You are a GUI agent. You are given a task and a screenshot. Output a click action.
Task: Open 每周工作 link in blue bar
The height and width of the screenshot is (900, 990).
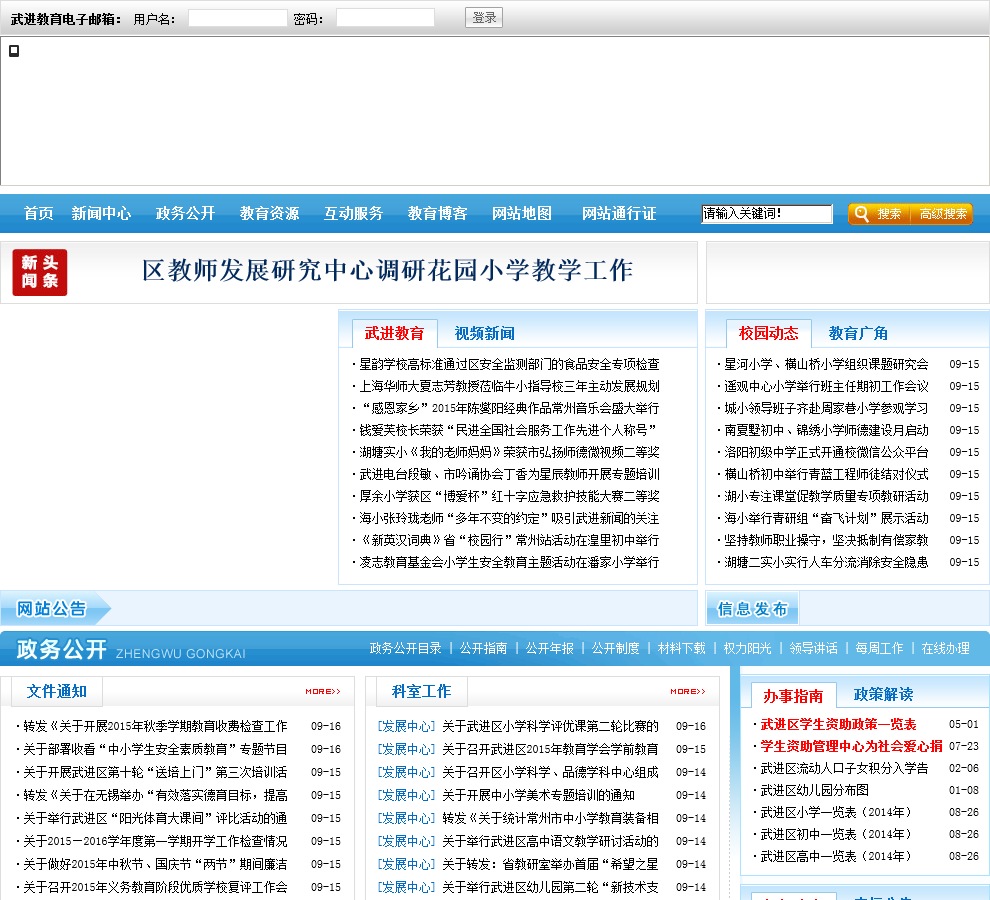[879, 648]
